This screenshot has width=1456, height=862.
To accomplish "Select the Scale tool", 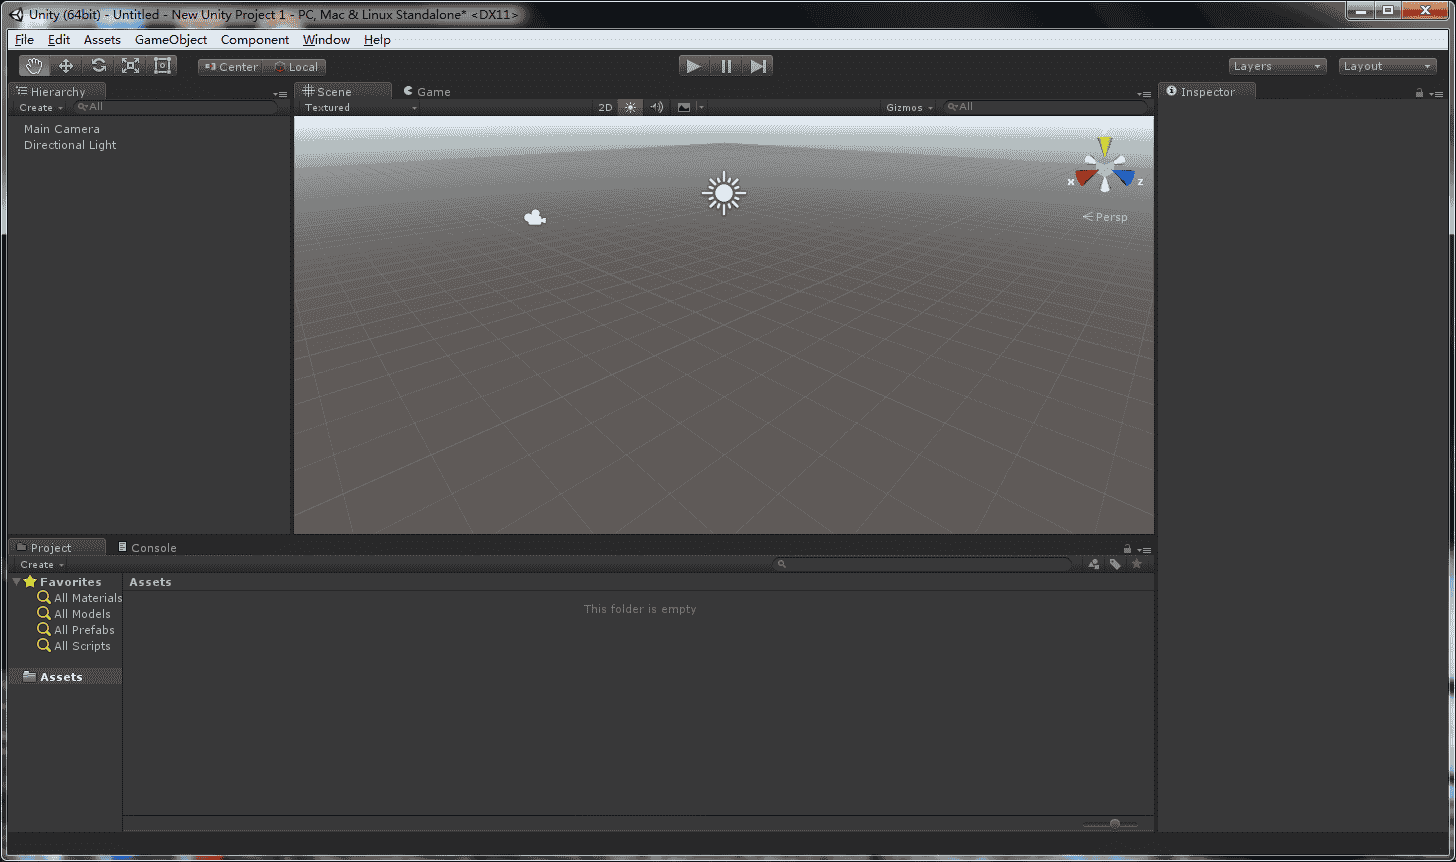I will coord(130,65).
